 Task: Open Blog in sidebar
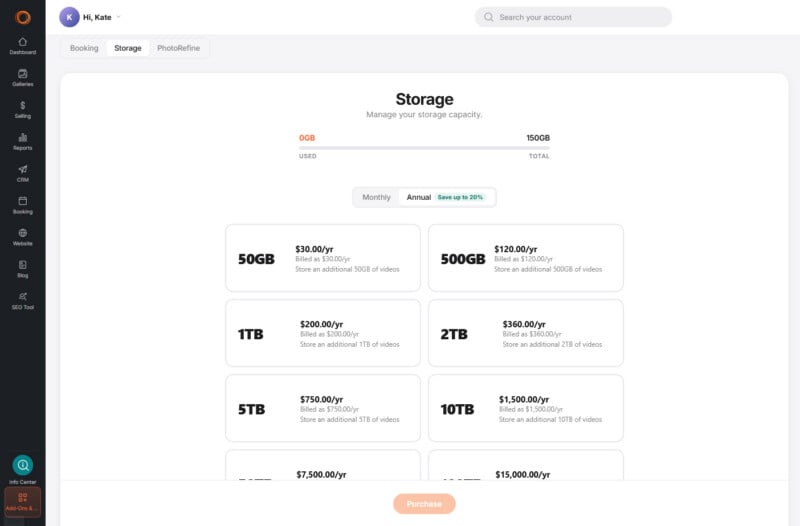22,269
